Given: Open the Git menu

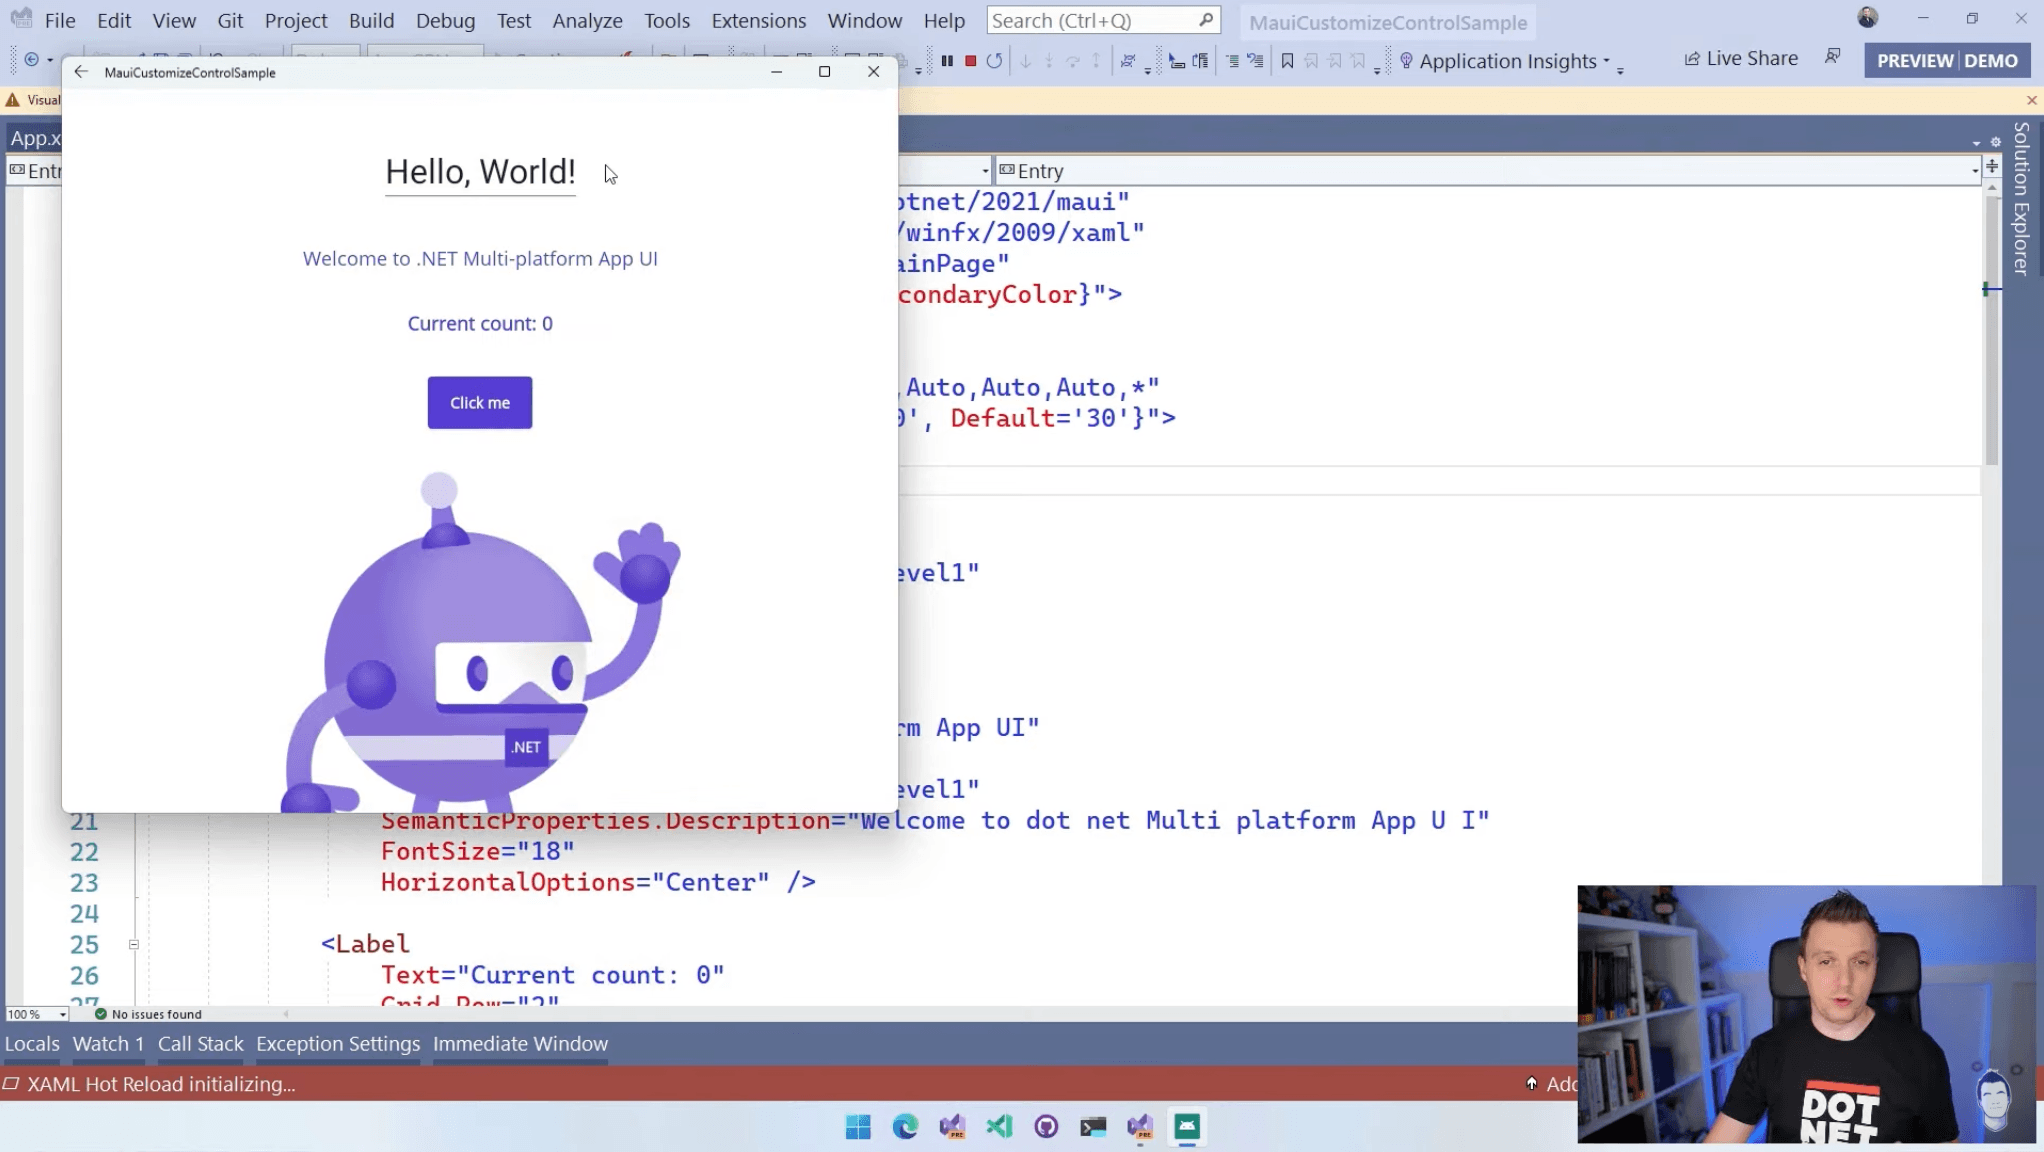Looking at the screenshot, I should (230, 20).
